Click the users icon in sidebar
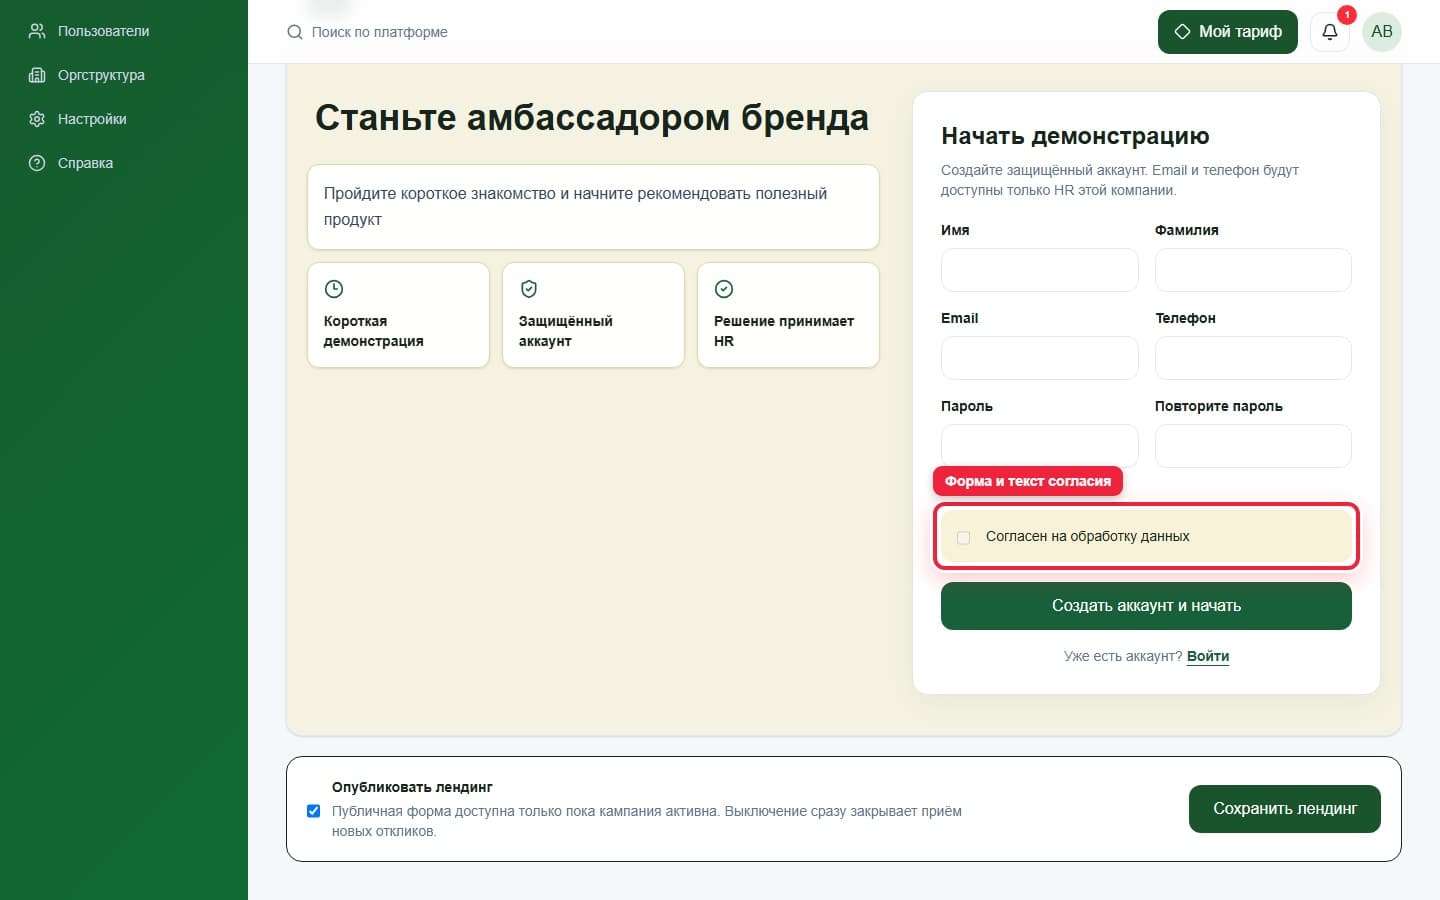1440x900 pixels. coord(37,31)
